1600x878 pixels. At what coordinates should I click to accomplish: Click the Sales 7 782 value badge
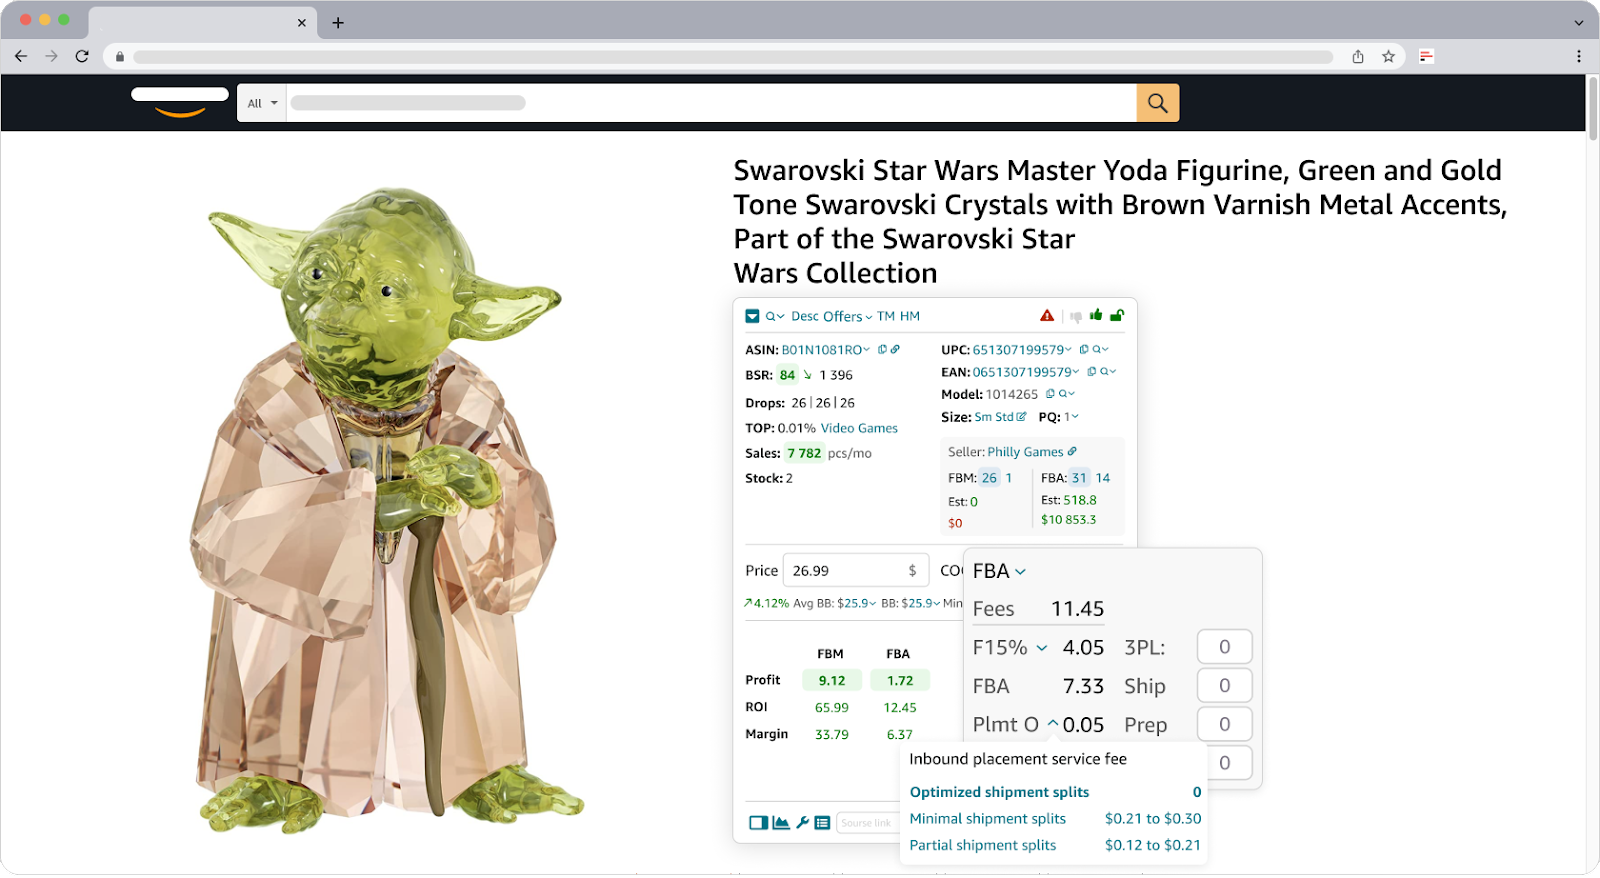coord(804,453)
